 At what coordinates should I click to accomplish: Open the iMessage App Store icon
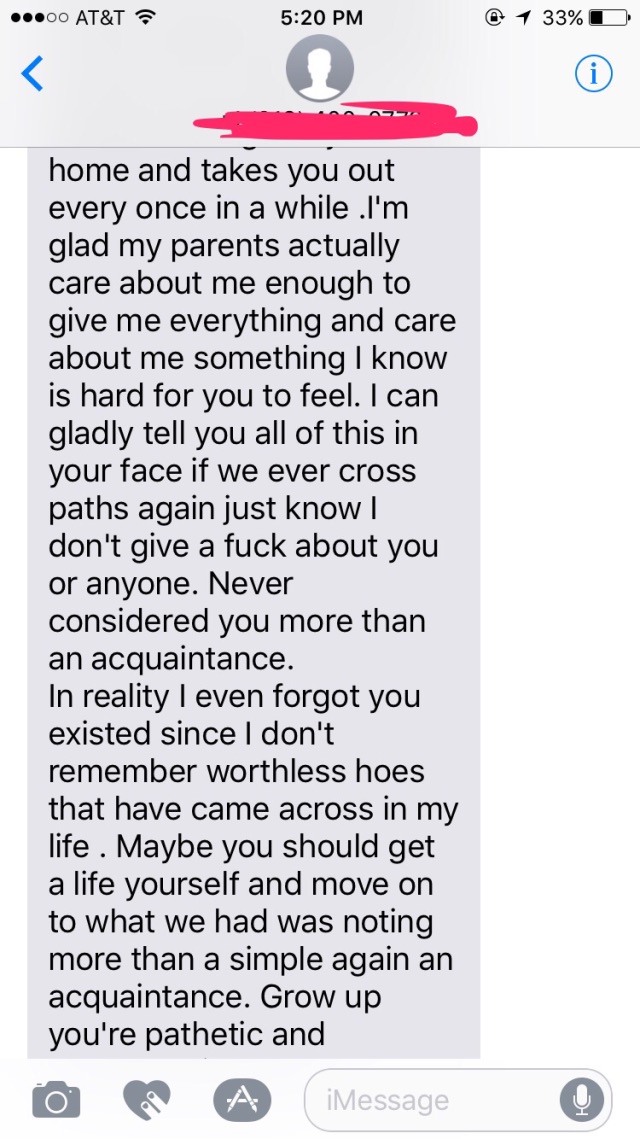tap(241, 1101)
